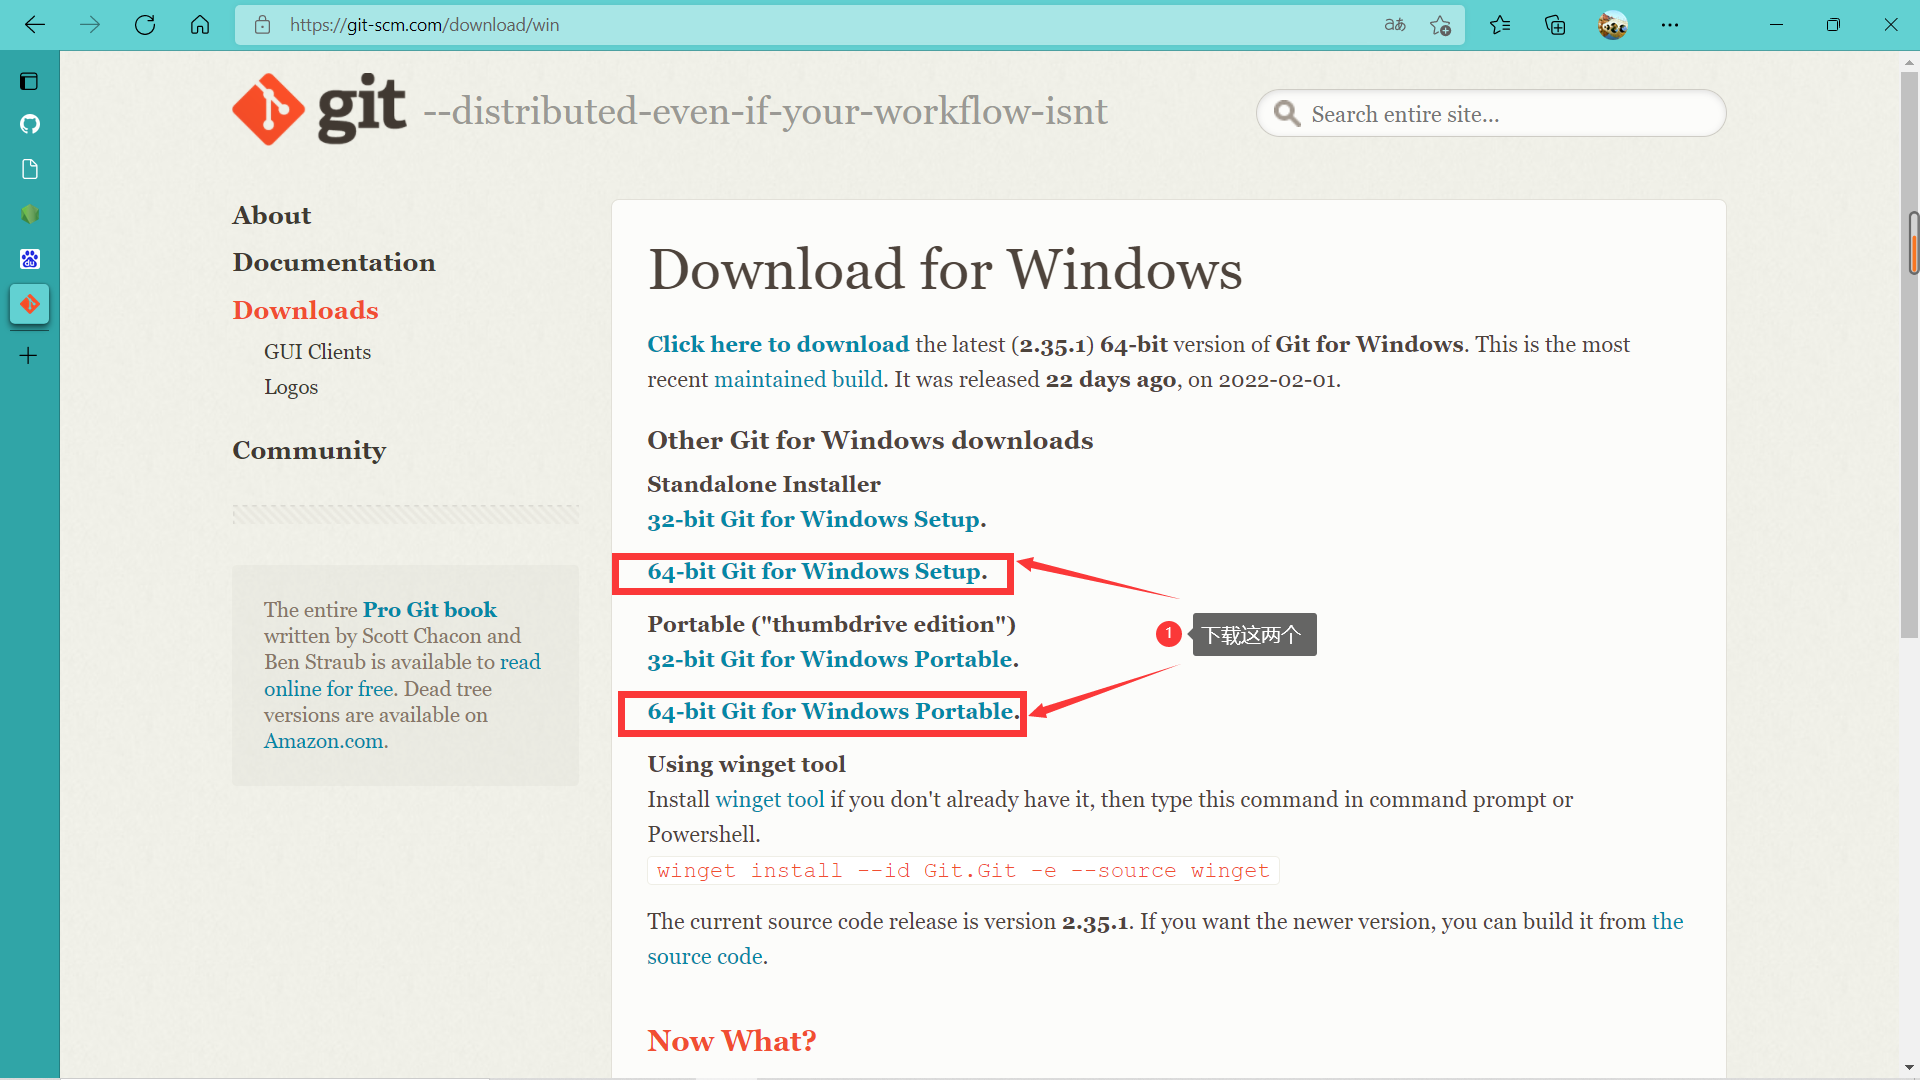Switch to the green cube vertical tab
The image size is (1920, 1080).
[29, 214]
